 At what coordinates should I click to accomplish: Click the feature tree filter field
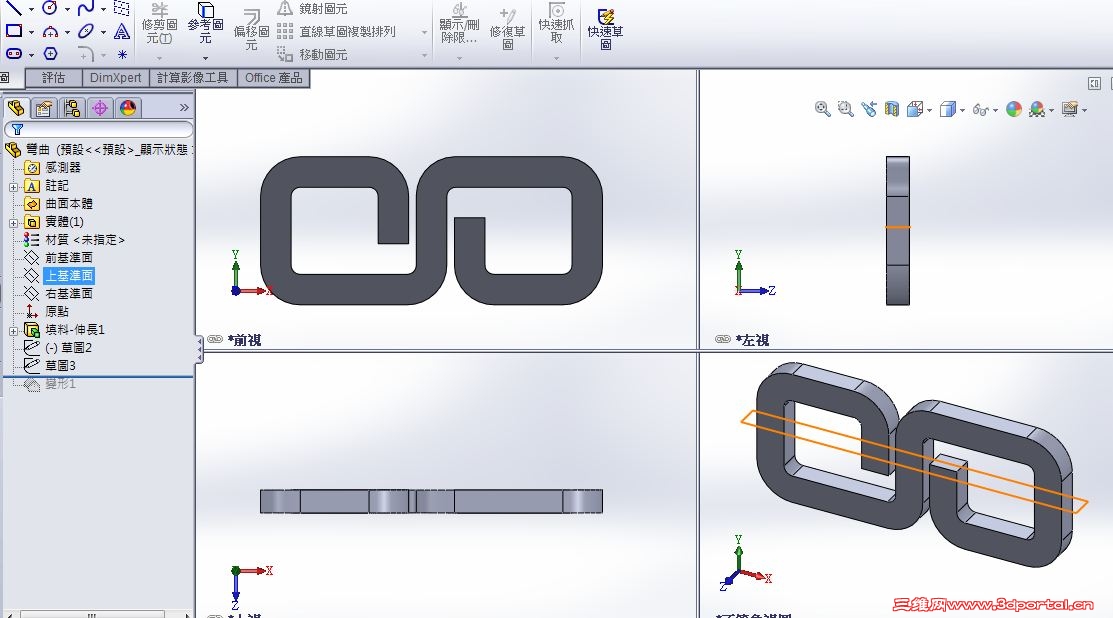99,129
